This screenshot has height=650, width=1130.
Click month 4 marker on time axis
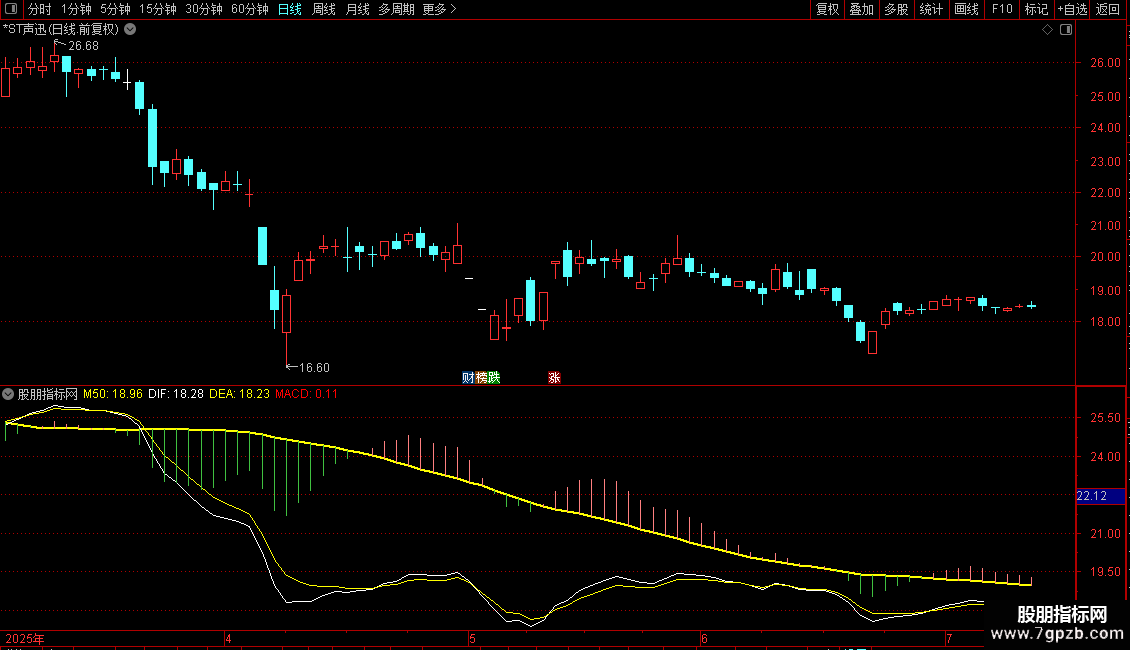click(x=228, y=638)
